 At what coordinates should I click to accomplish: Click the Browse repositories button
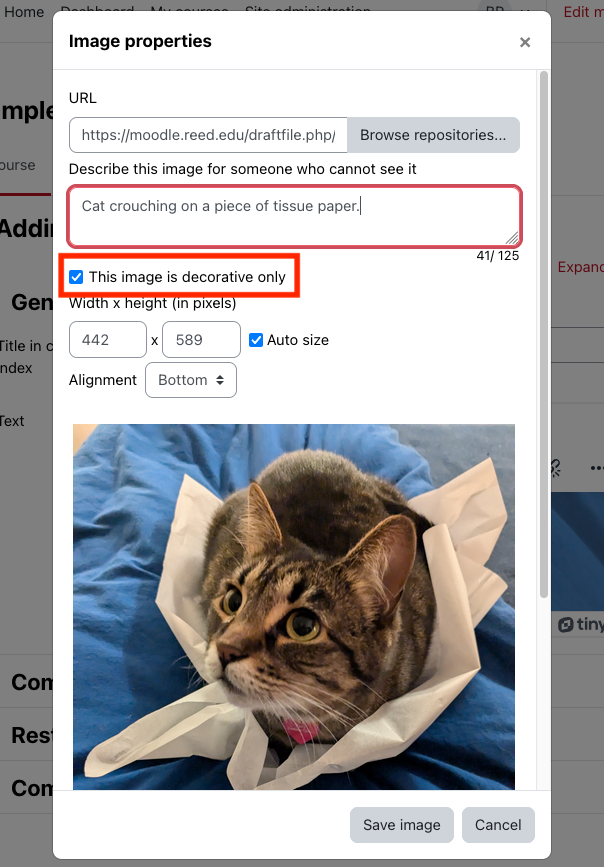433,135
